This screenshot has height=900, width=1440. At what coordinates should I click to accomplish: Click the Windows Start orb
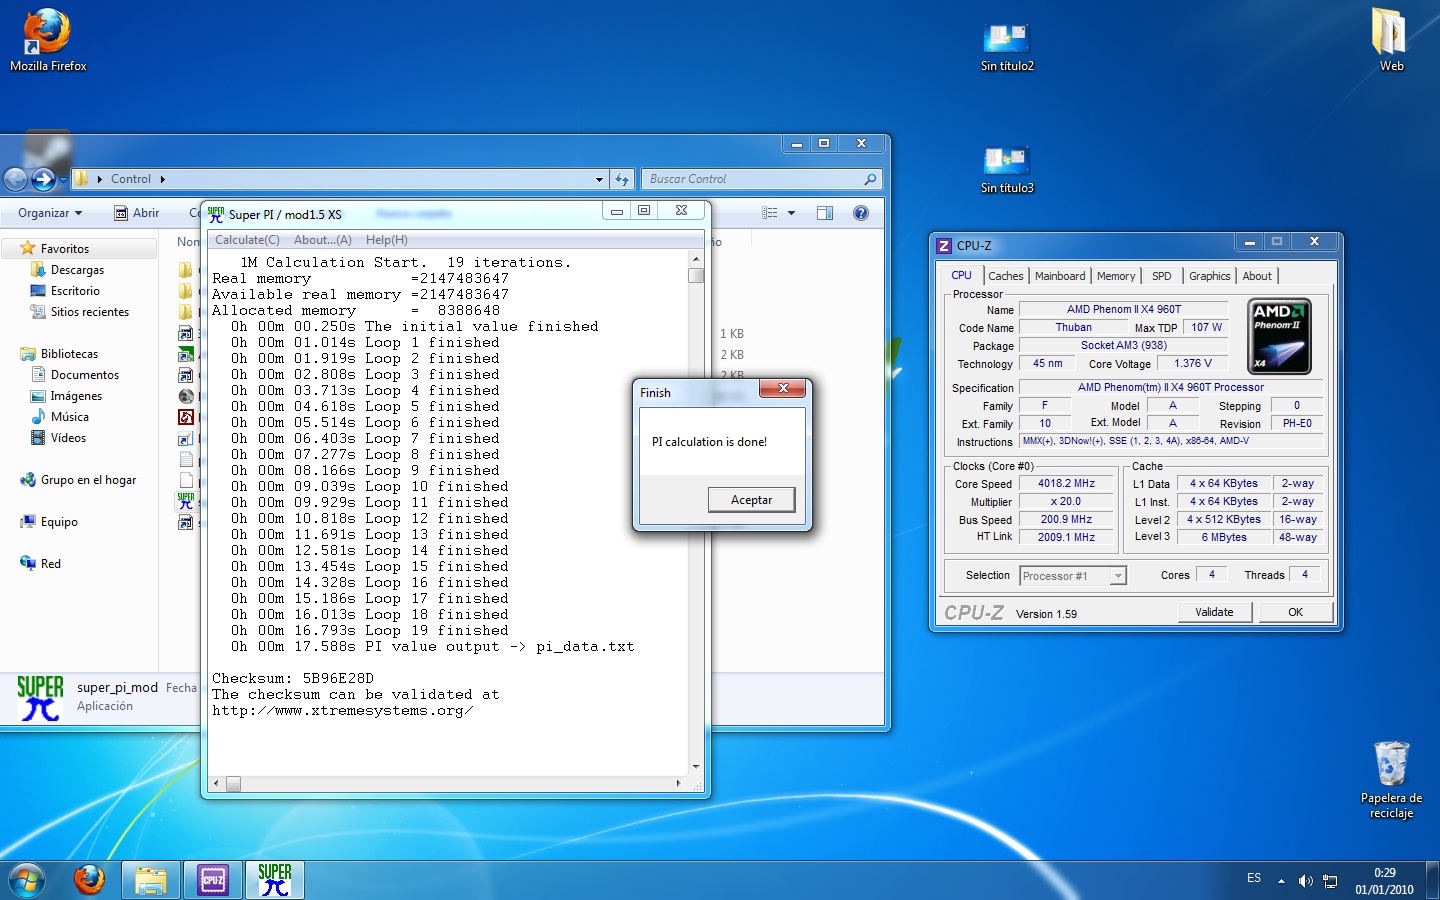coord(27,880)
